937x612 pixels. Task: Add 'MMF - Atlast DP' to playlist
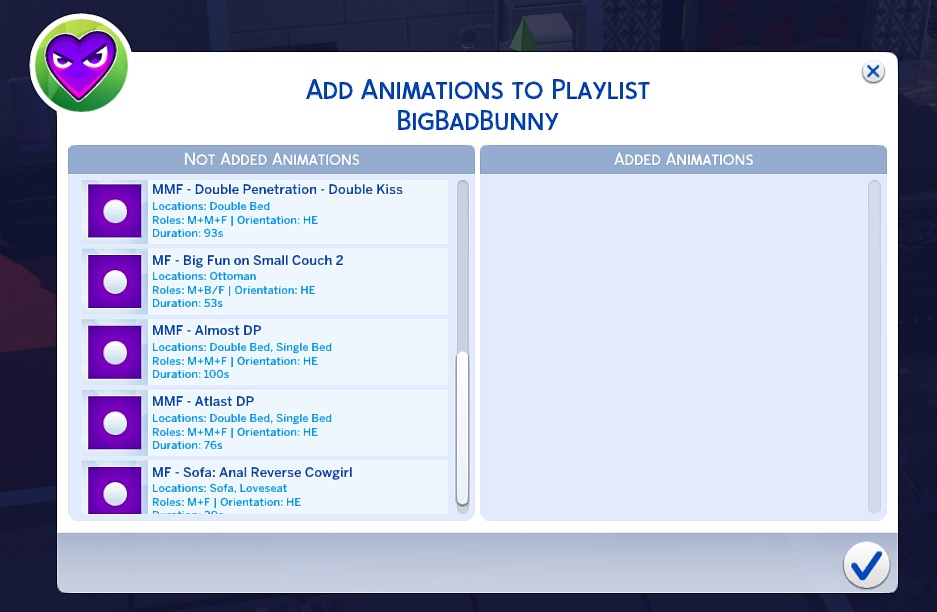click(265, 423)
